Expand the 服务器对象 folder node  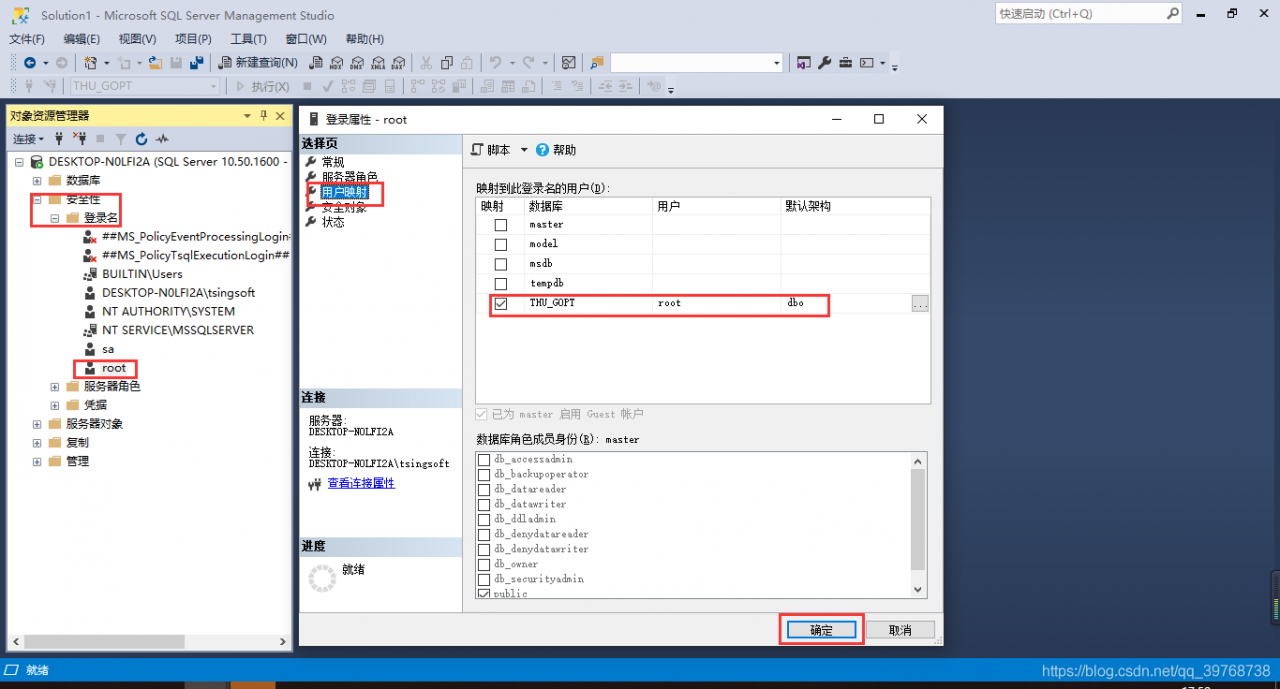coord(37,424)
